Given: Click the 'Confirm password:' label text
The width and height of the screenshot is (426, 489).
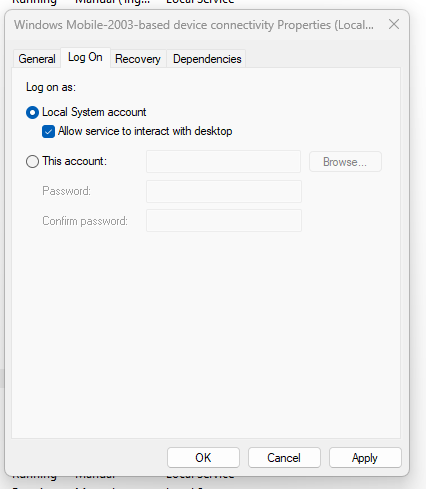Looking at the screenshot, I should coord(85,221).
